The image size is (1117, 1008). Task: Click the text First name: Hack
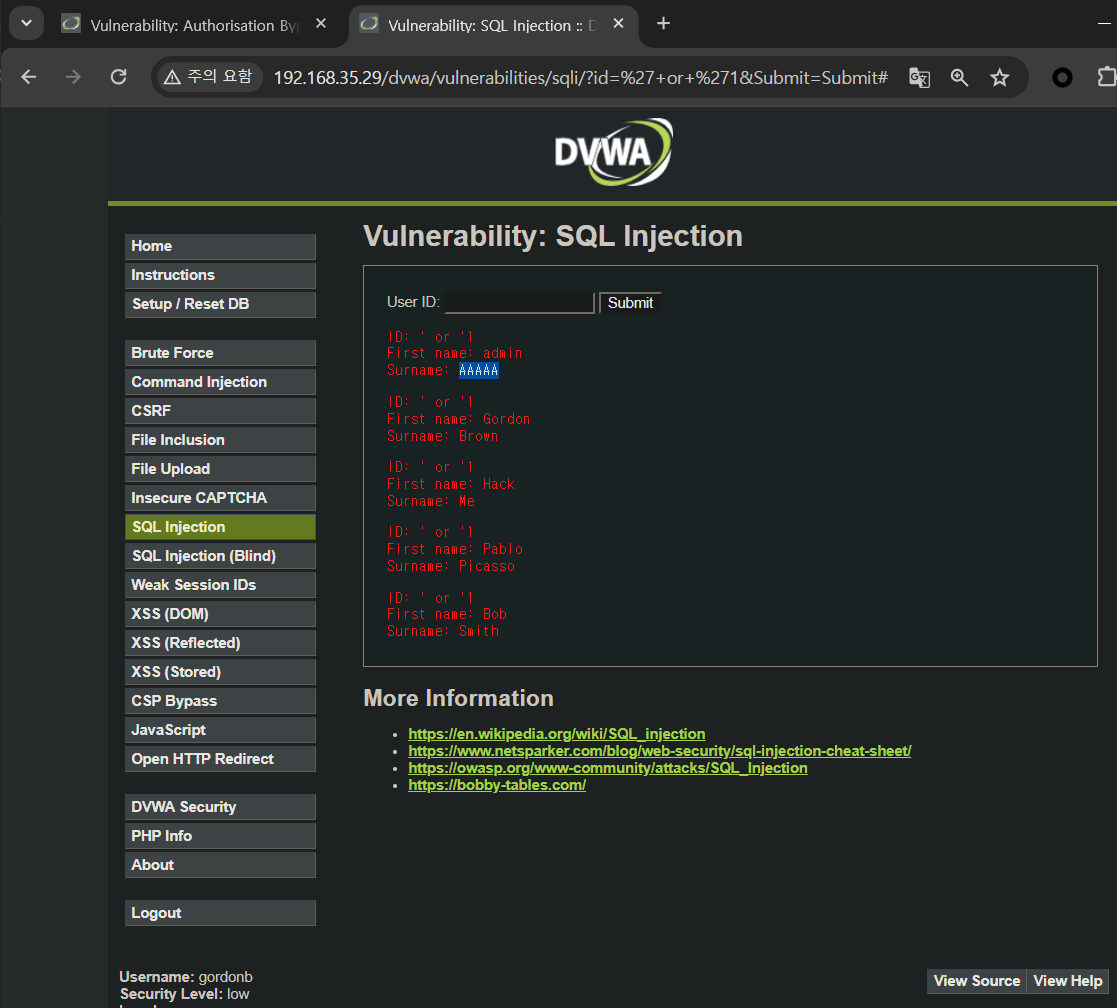click(x=450, y=484)
